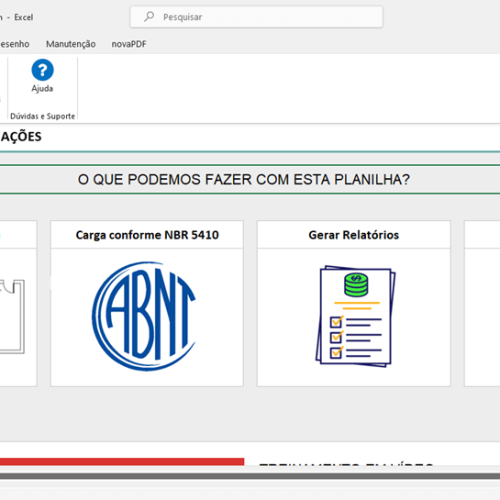This screenshot has height=500, width=500.
Task: Open the Gerar Relatórios card title
Action: click(x=354, y=235)
